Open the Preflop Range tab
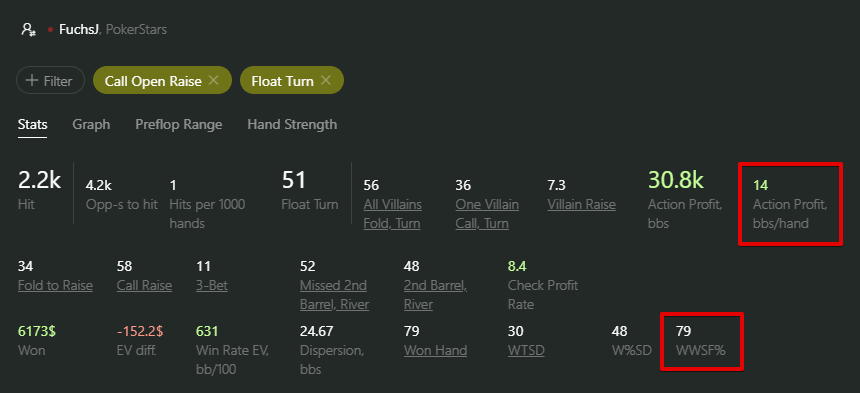Screen dimensions: 860x393 [179, 124]
